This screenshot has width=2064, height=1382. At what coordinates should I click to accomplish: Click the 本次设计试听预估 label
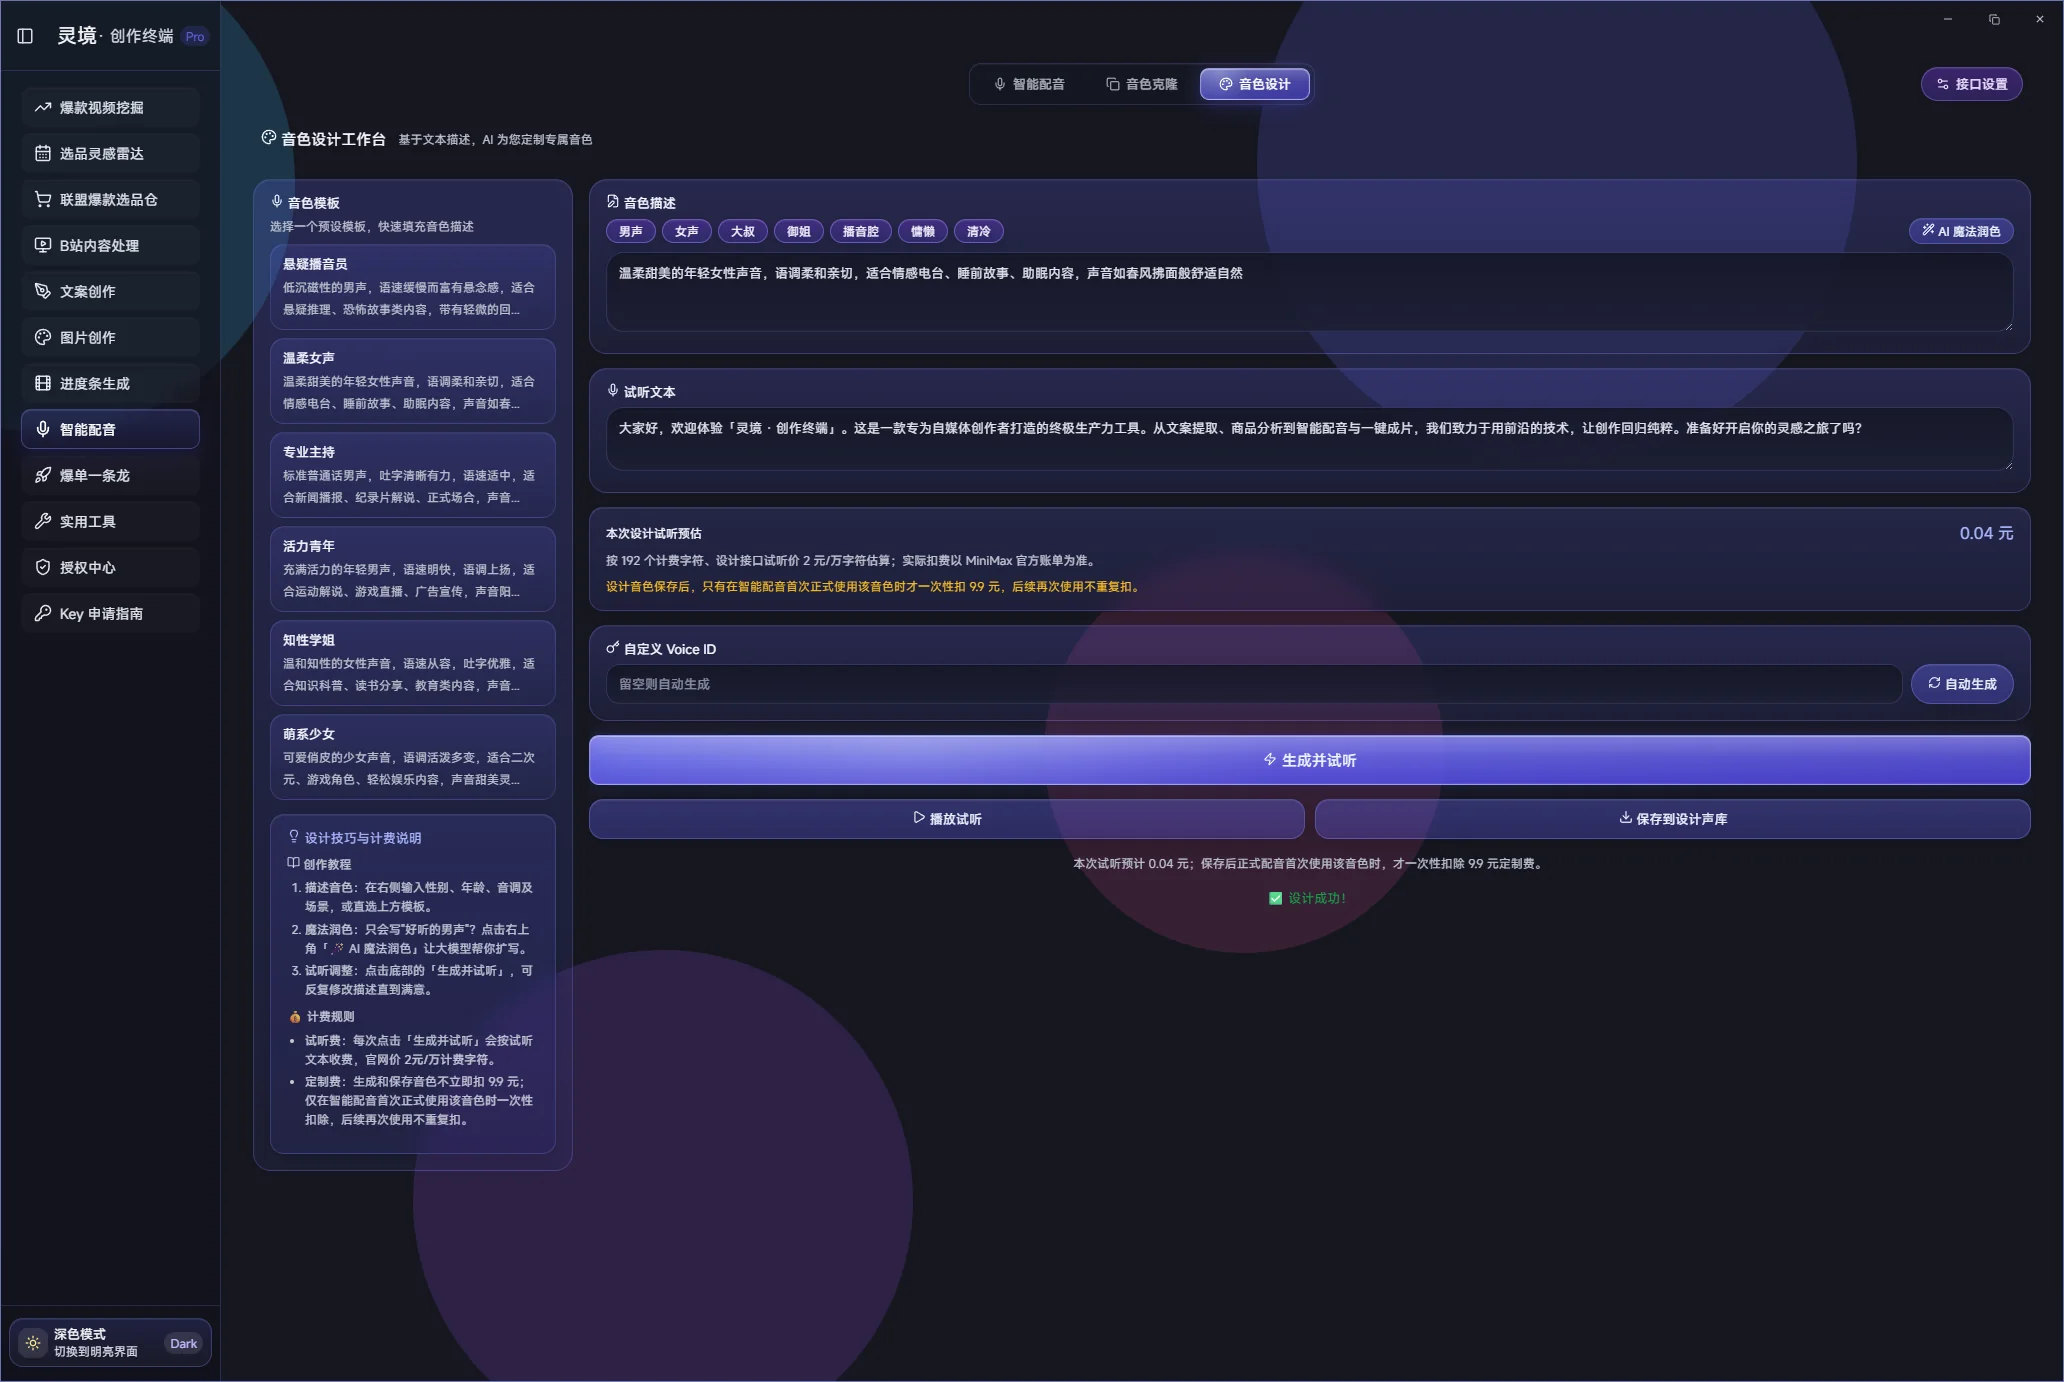tap(653, 533)
